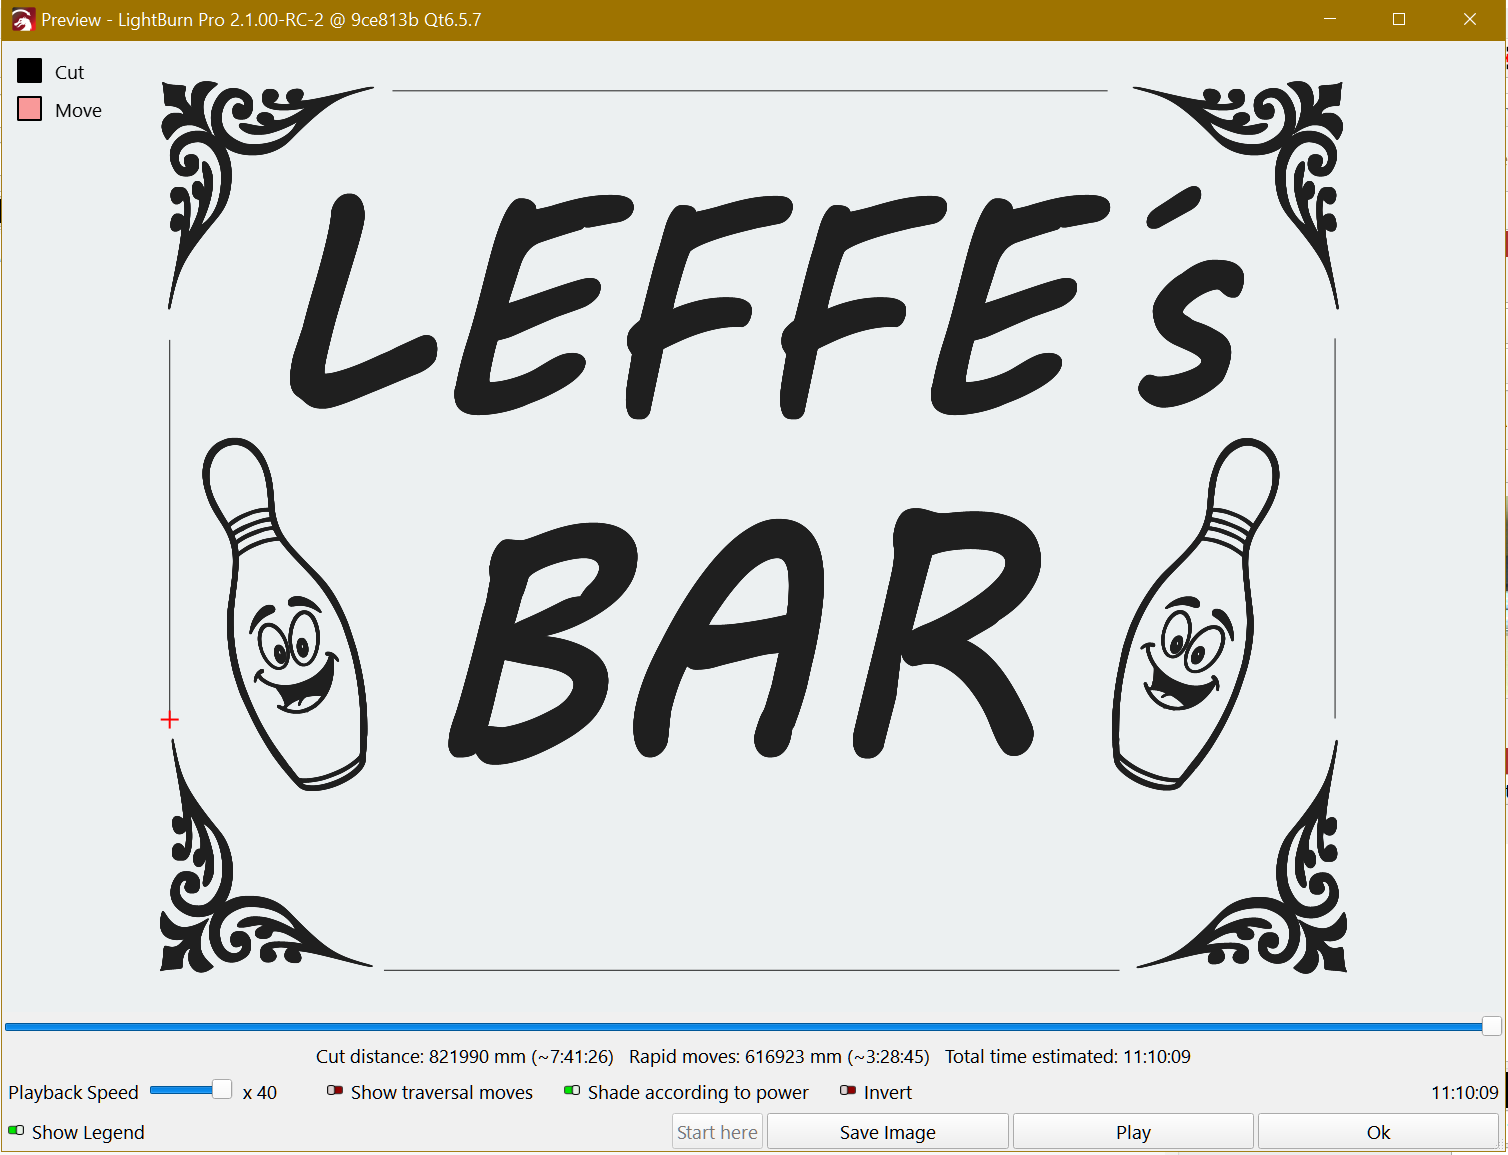Viewport: 1508px width, 1155px height.
Task: Disable Shade according to power
Action: click(572, 1091)
